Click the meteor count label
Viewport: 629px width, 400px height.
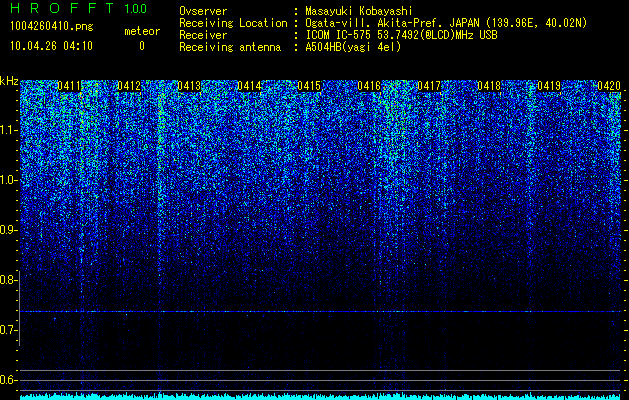click(142, 31)
